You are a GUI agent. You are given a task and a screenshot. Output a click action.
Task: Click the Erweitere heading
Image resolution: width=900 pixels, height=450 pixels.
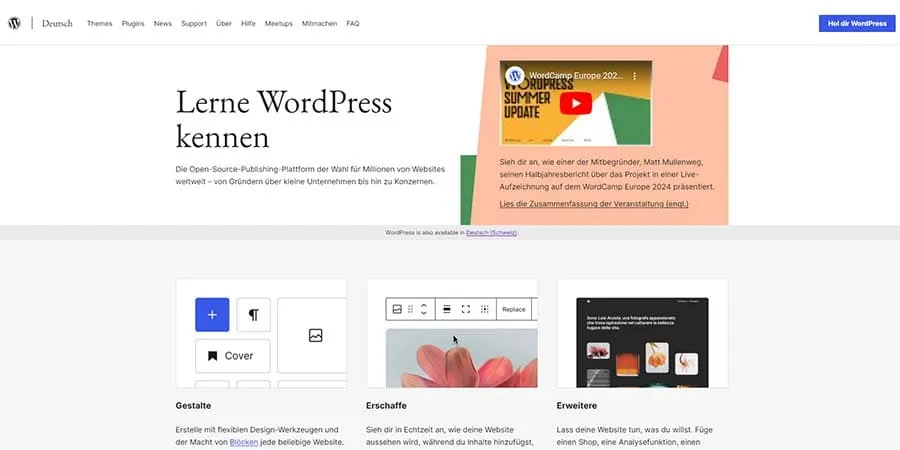tap(577, 405)
